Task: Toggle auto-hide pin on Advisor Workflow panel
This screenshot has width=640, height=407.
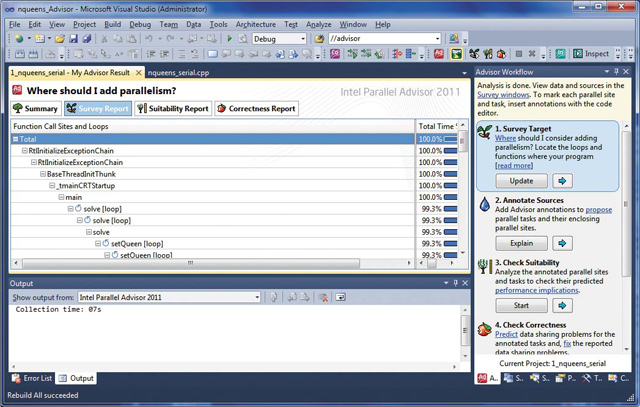Action: point(616,71)
